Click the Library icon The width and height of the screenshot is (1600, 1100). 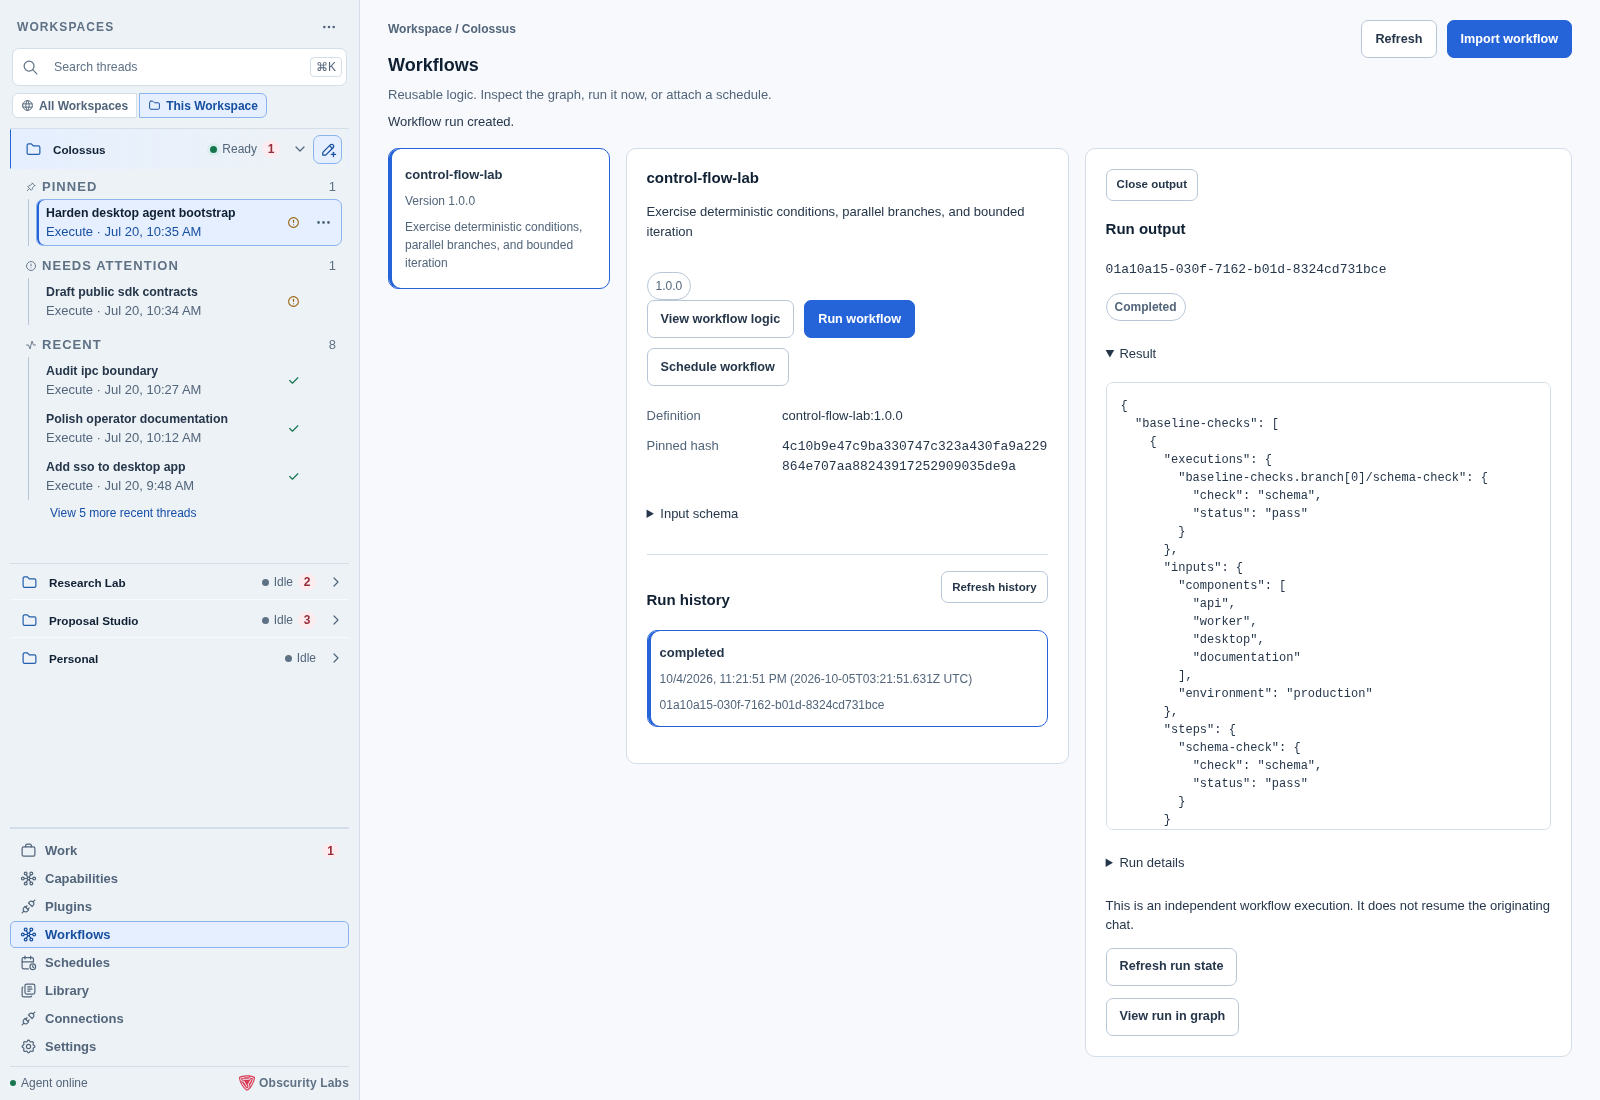coord(29,991)
